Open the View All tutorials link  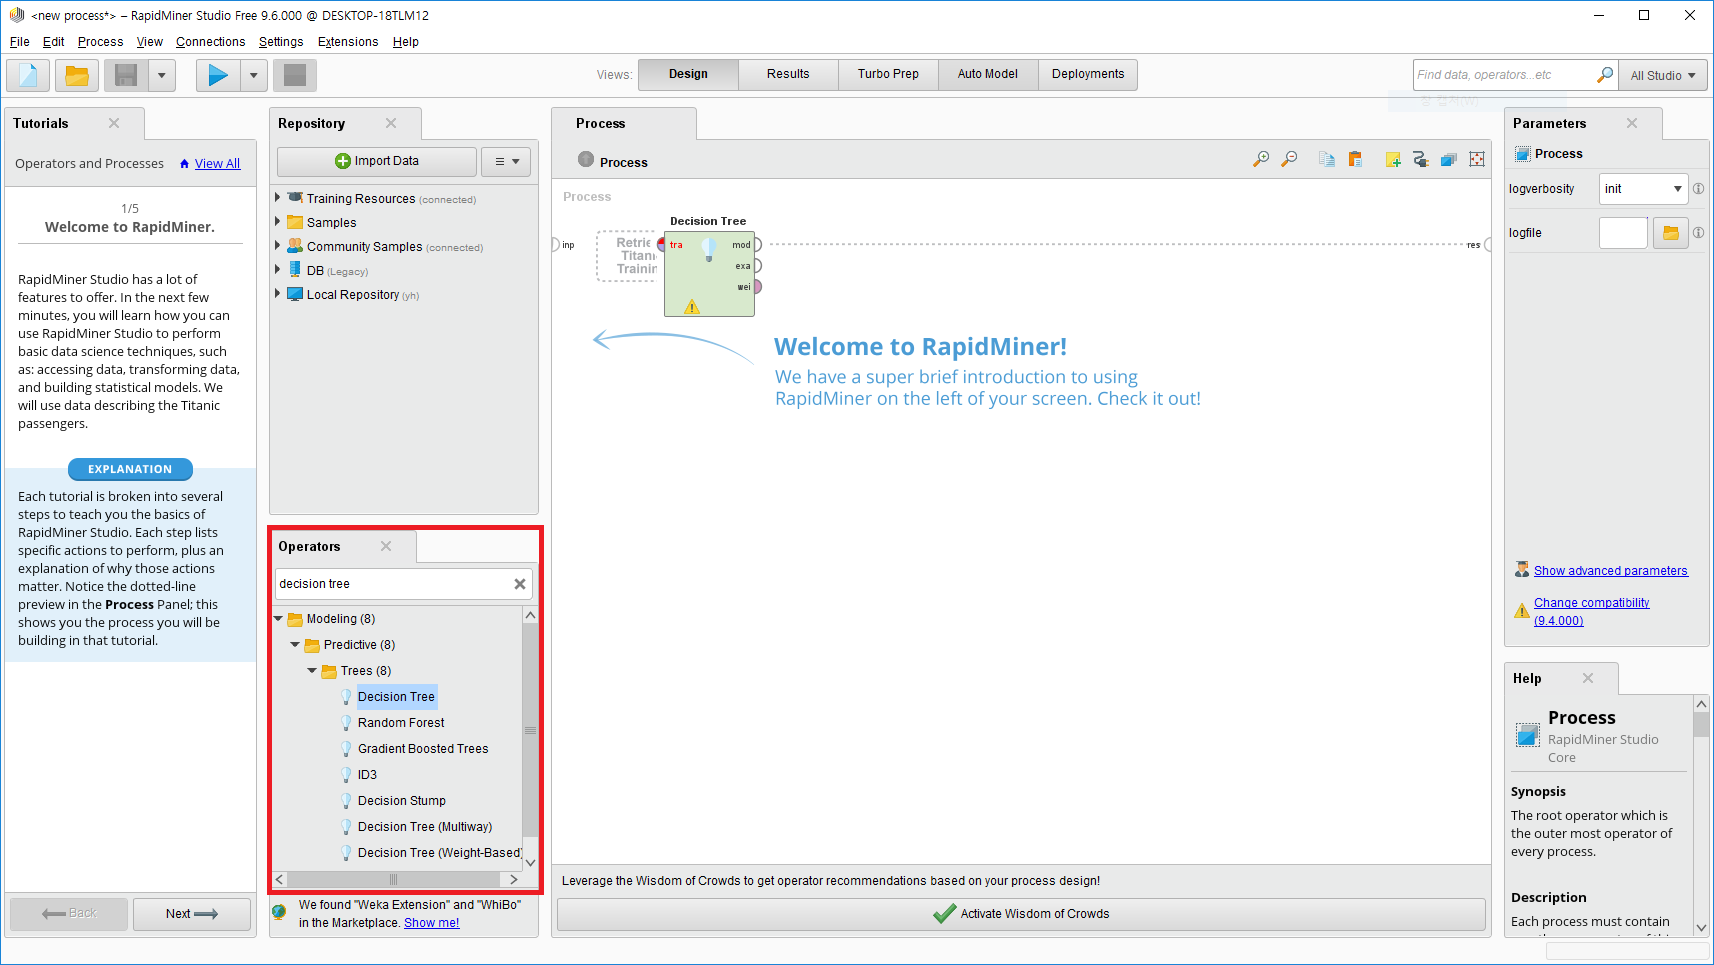(217, 164)
